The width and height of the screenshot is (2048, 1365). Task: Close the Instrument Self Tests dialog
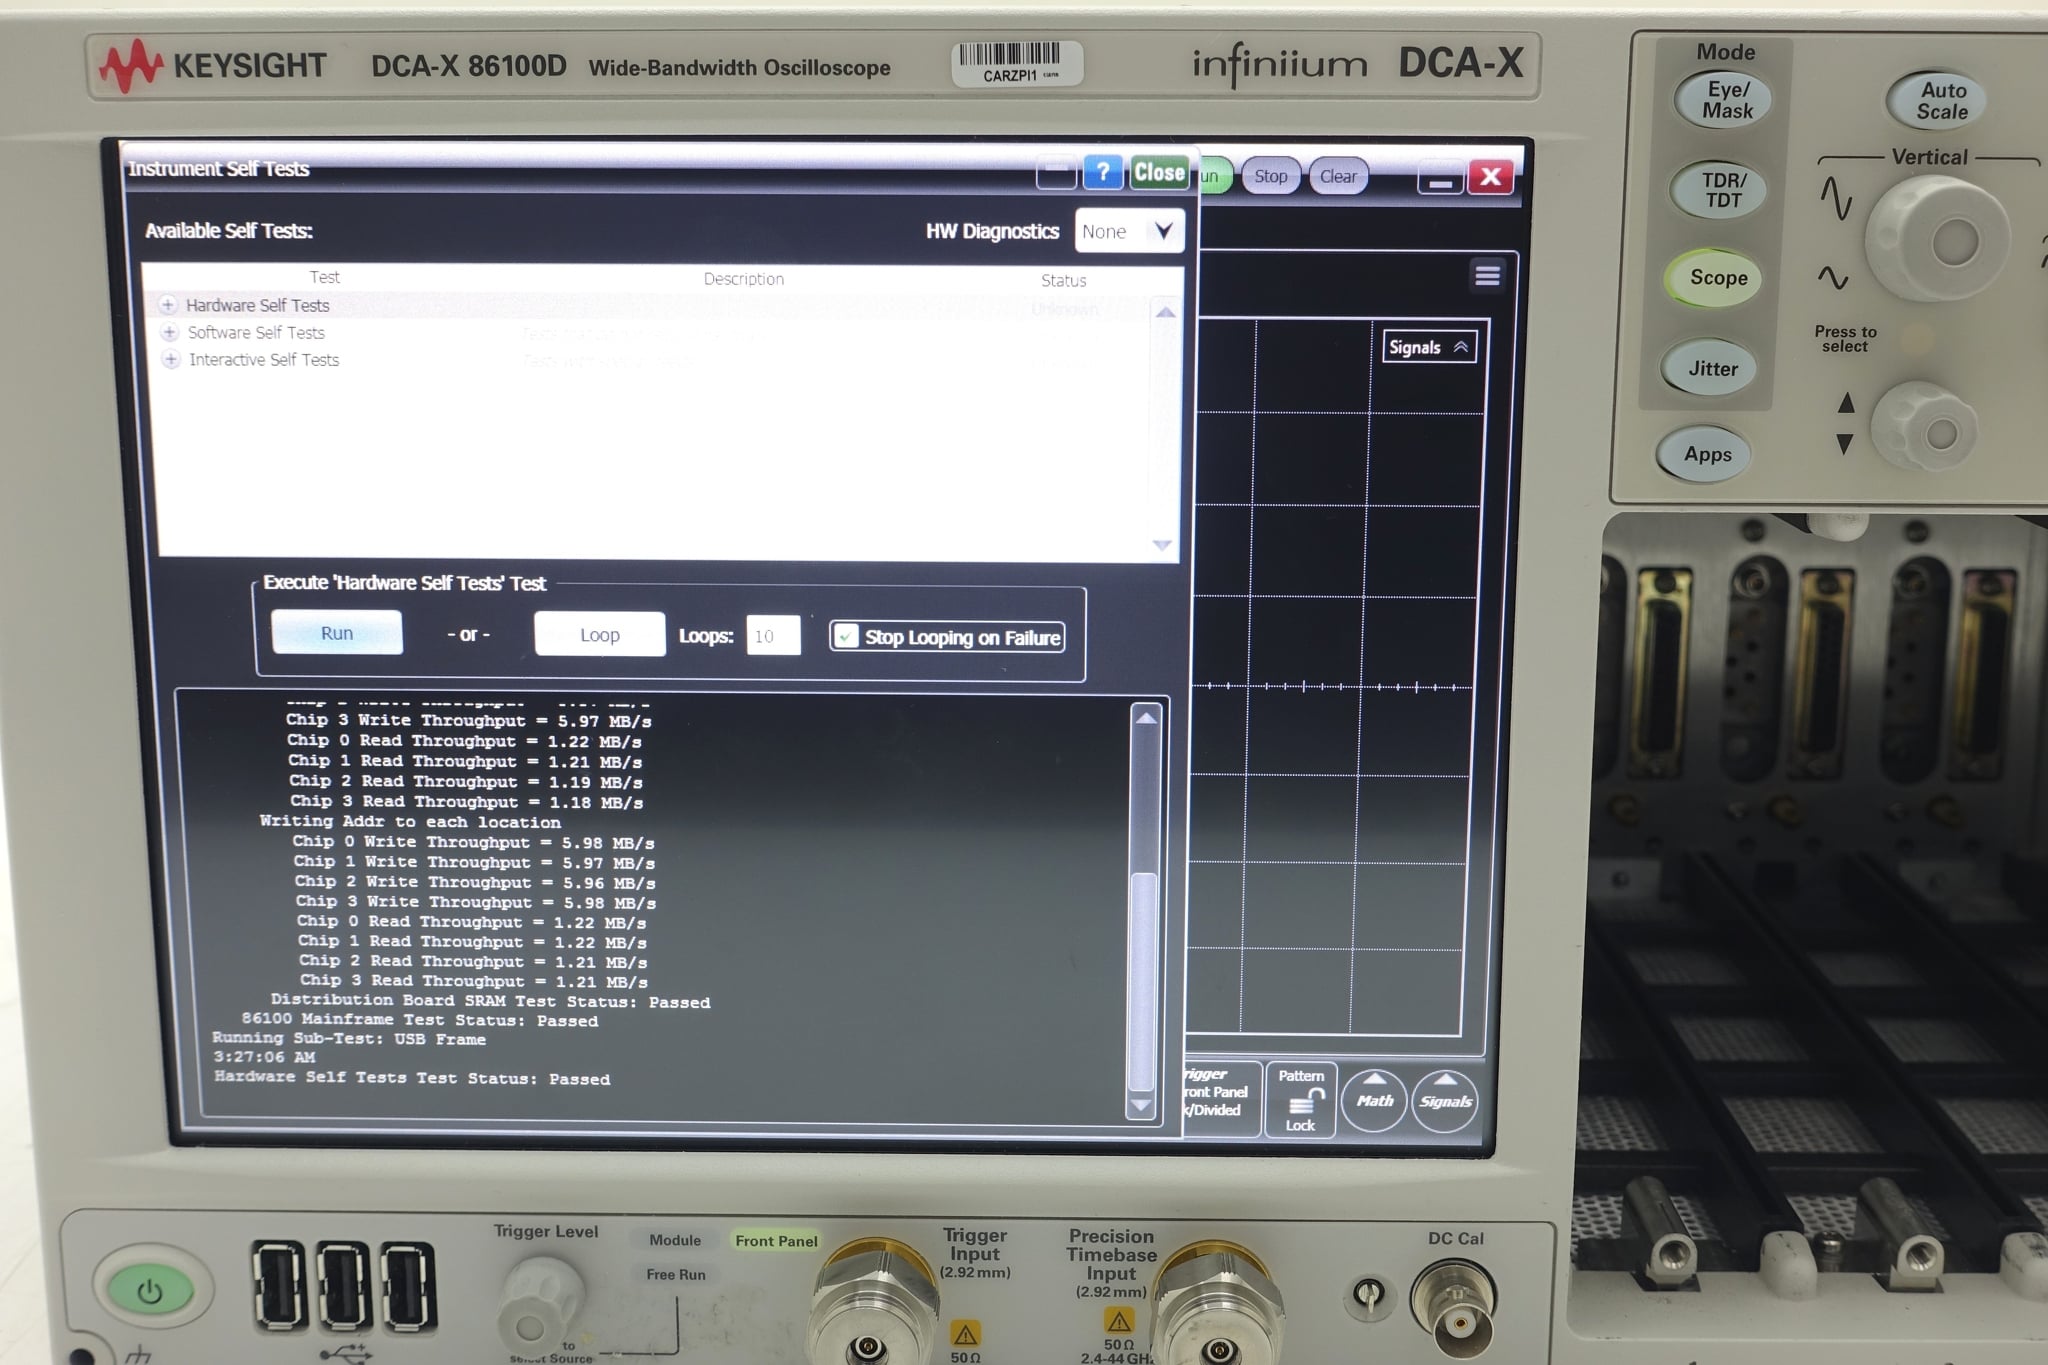1159,172
